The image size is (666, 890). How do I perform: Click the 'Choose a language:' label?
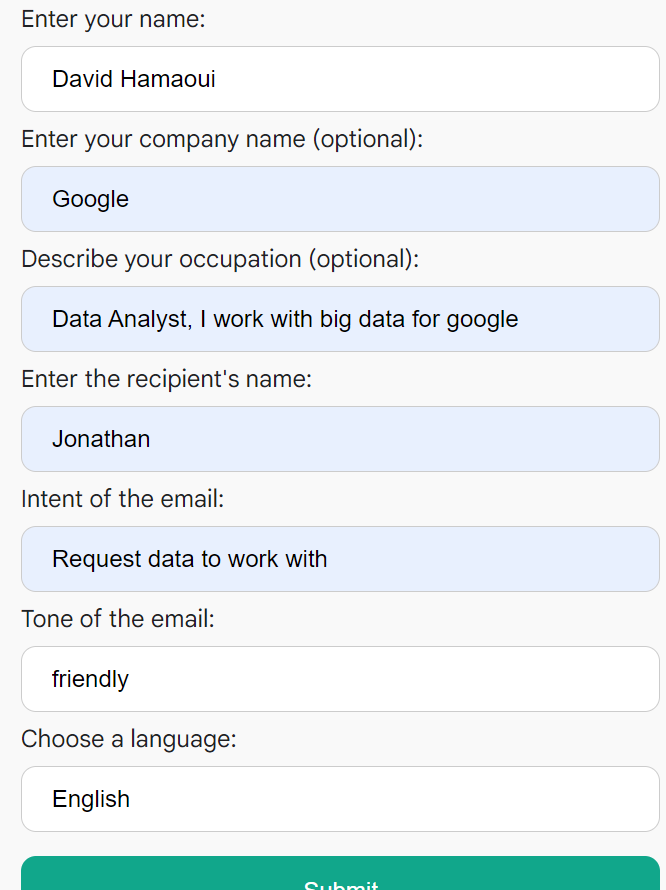tap(128, 740)
